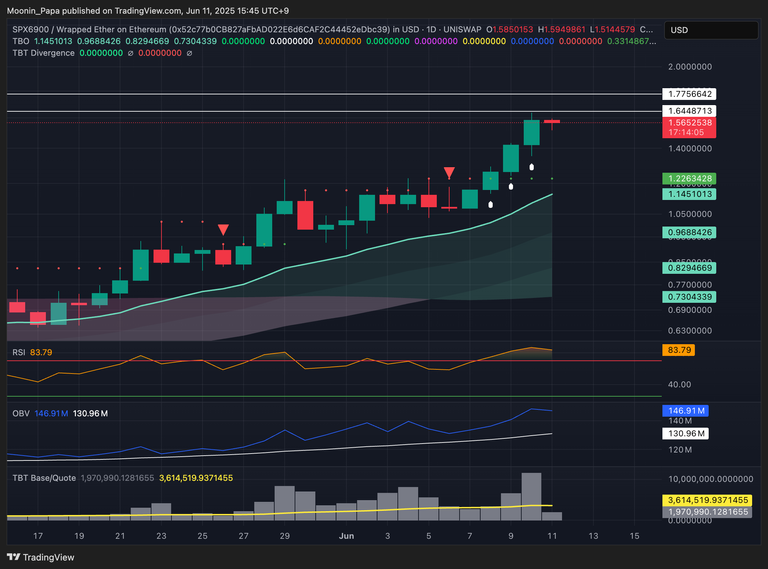Open the USD currency selector
This screenshot has width=768, height=569.
[711, 30]
